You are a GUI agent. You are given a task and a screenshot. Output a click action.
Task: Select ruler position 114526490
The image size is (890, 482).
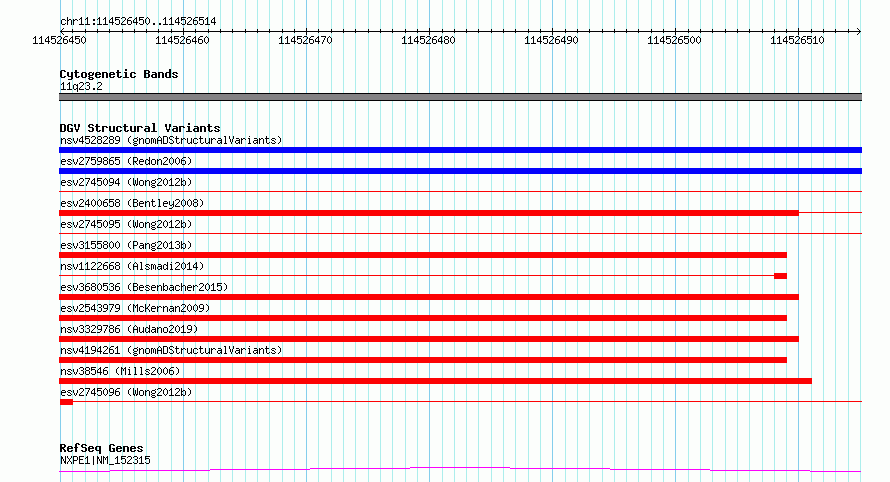click(x=551, y=40)
